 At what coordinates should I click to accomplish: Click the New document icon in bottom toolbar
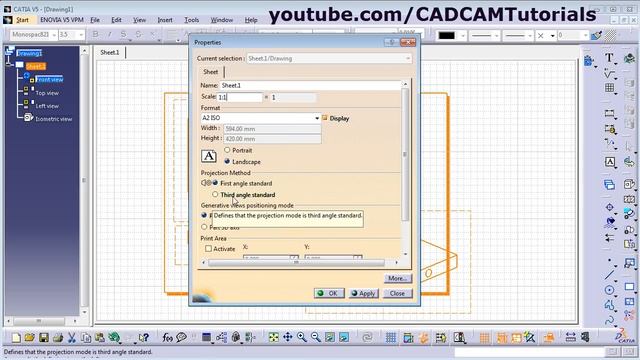16,337
